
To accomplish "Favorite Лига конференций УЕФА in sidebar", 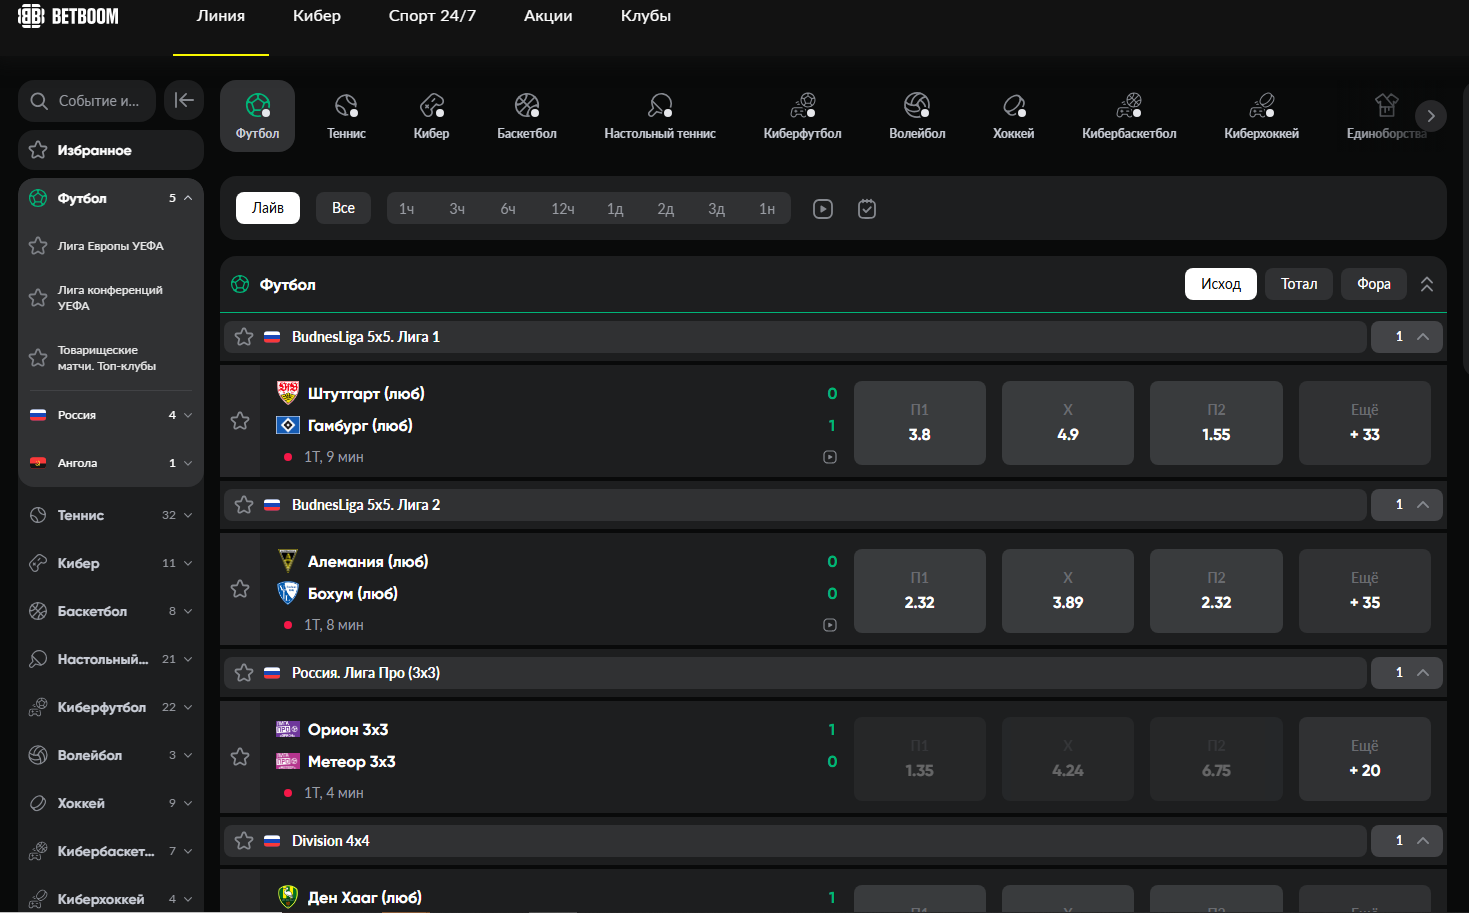I will point(38,298).
